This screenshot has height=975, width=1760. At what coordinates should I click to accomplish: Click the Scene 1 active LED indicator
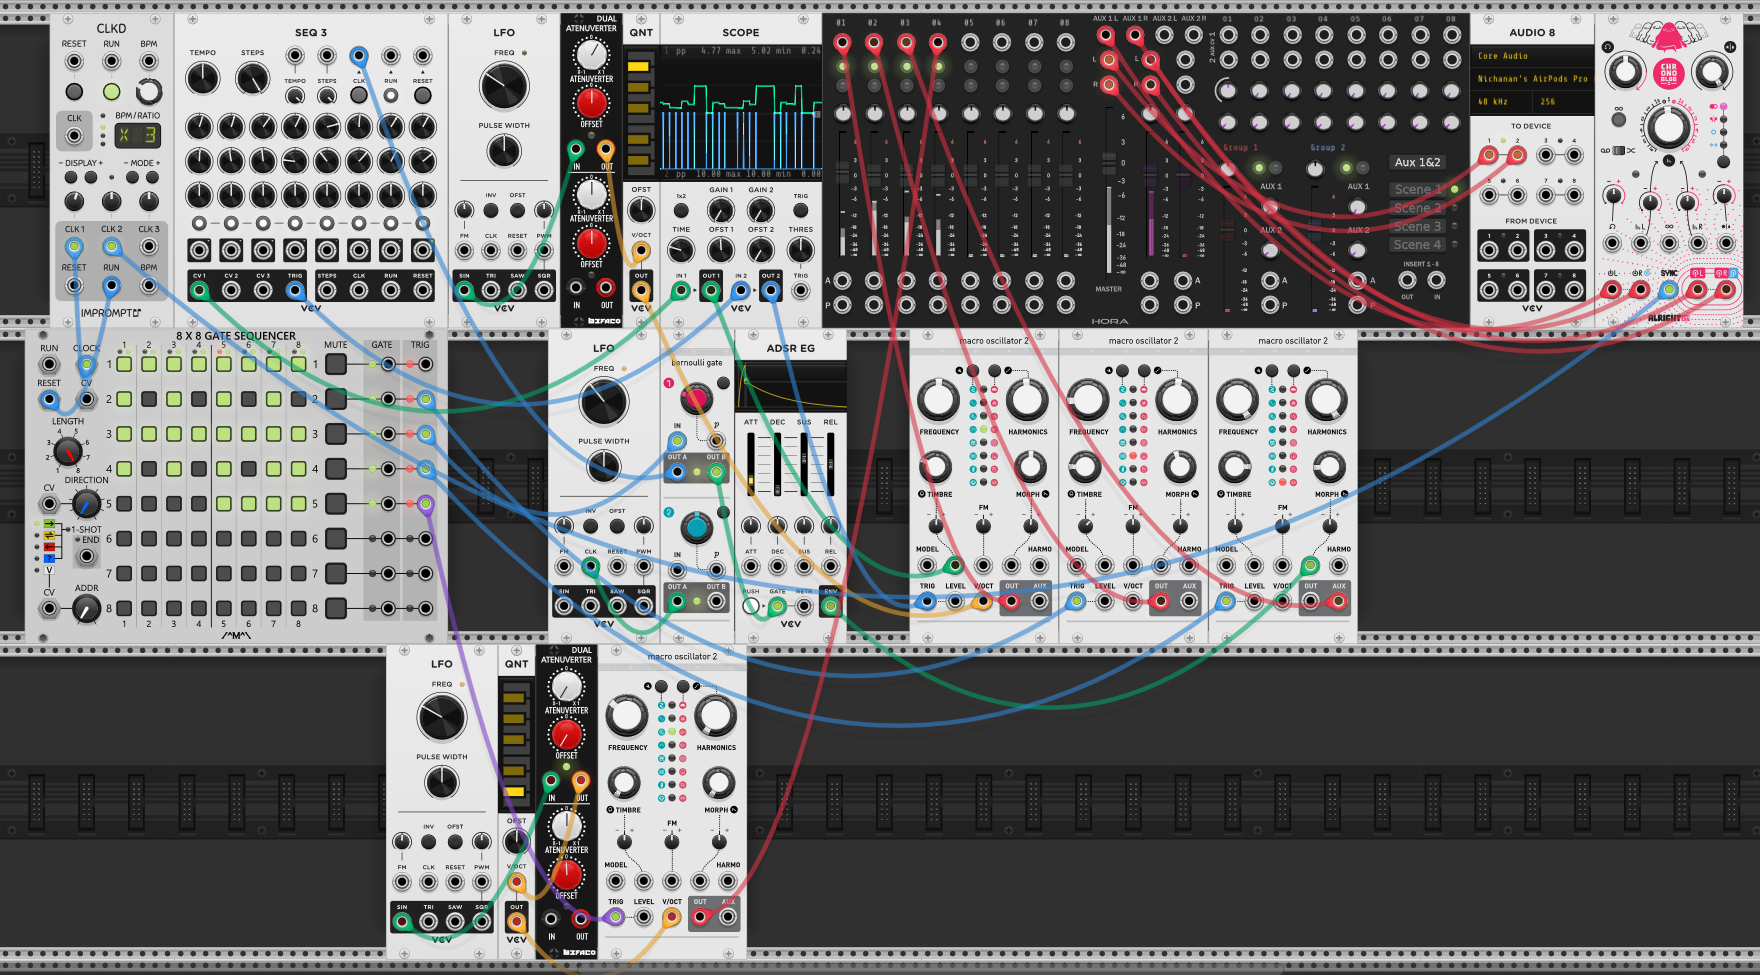1455,189
